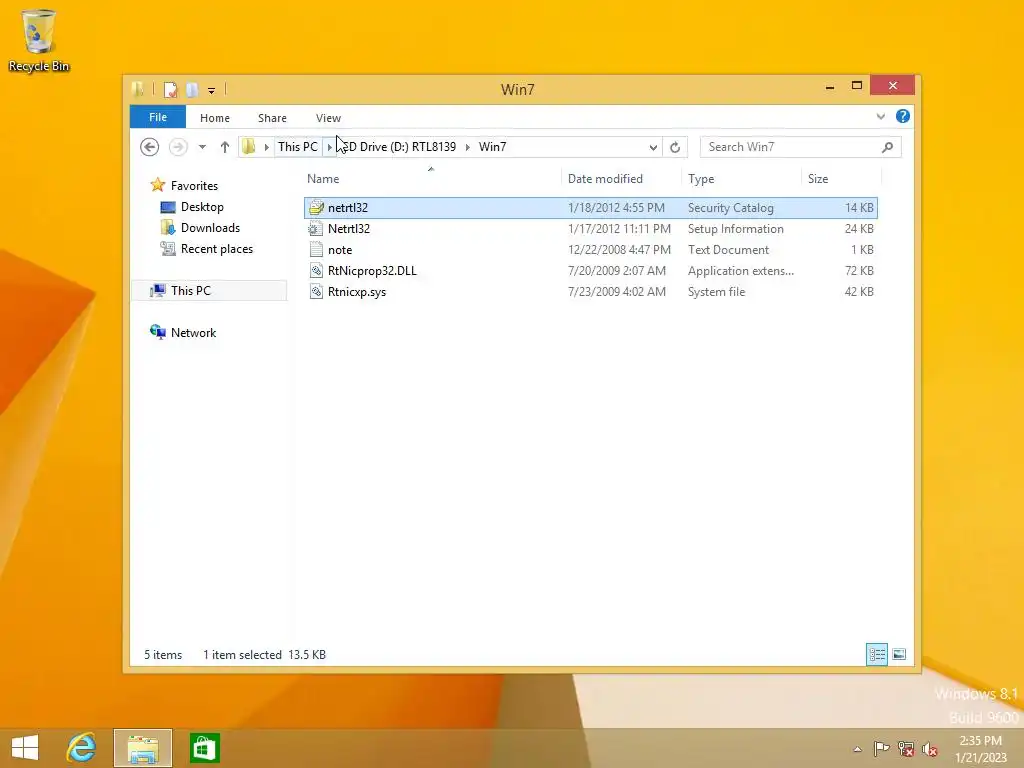Open the address bar history dropdown
This screenshot has width=1024, height=768.
(653, 147)
